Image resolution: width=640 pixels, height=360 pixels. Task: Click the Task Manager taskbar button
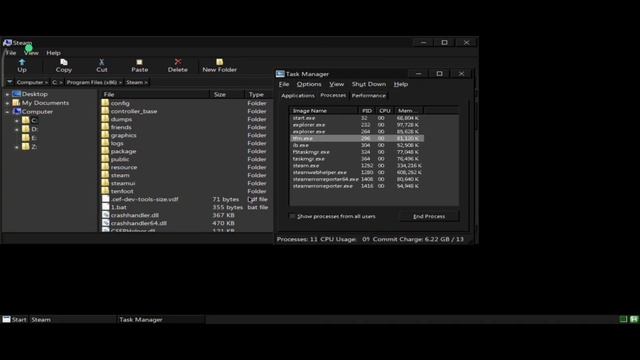(x=161, y=319)
